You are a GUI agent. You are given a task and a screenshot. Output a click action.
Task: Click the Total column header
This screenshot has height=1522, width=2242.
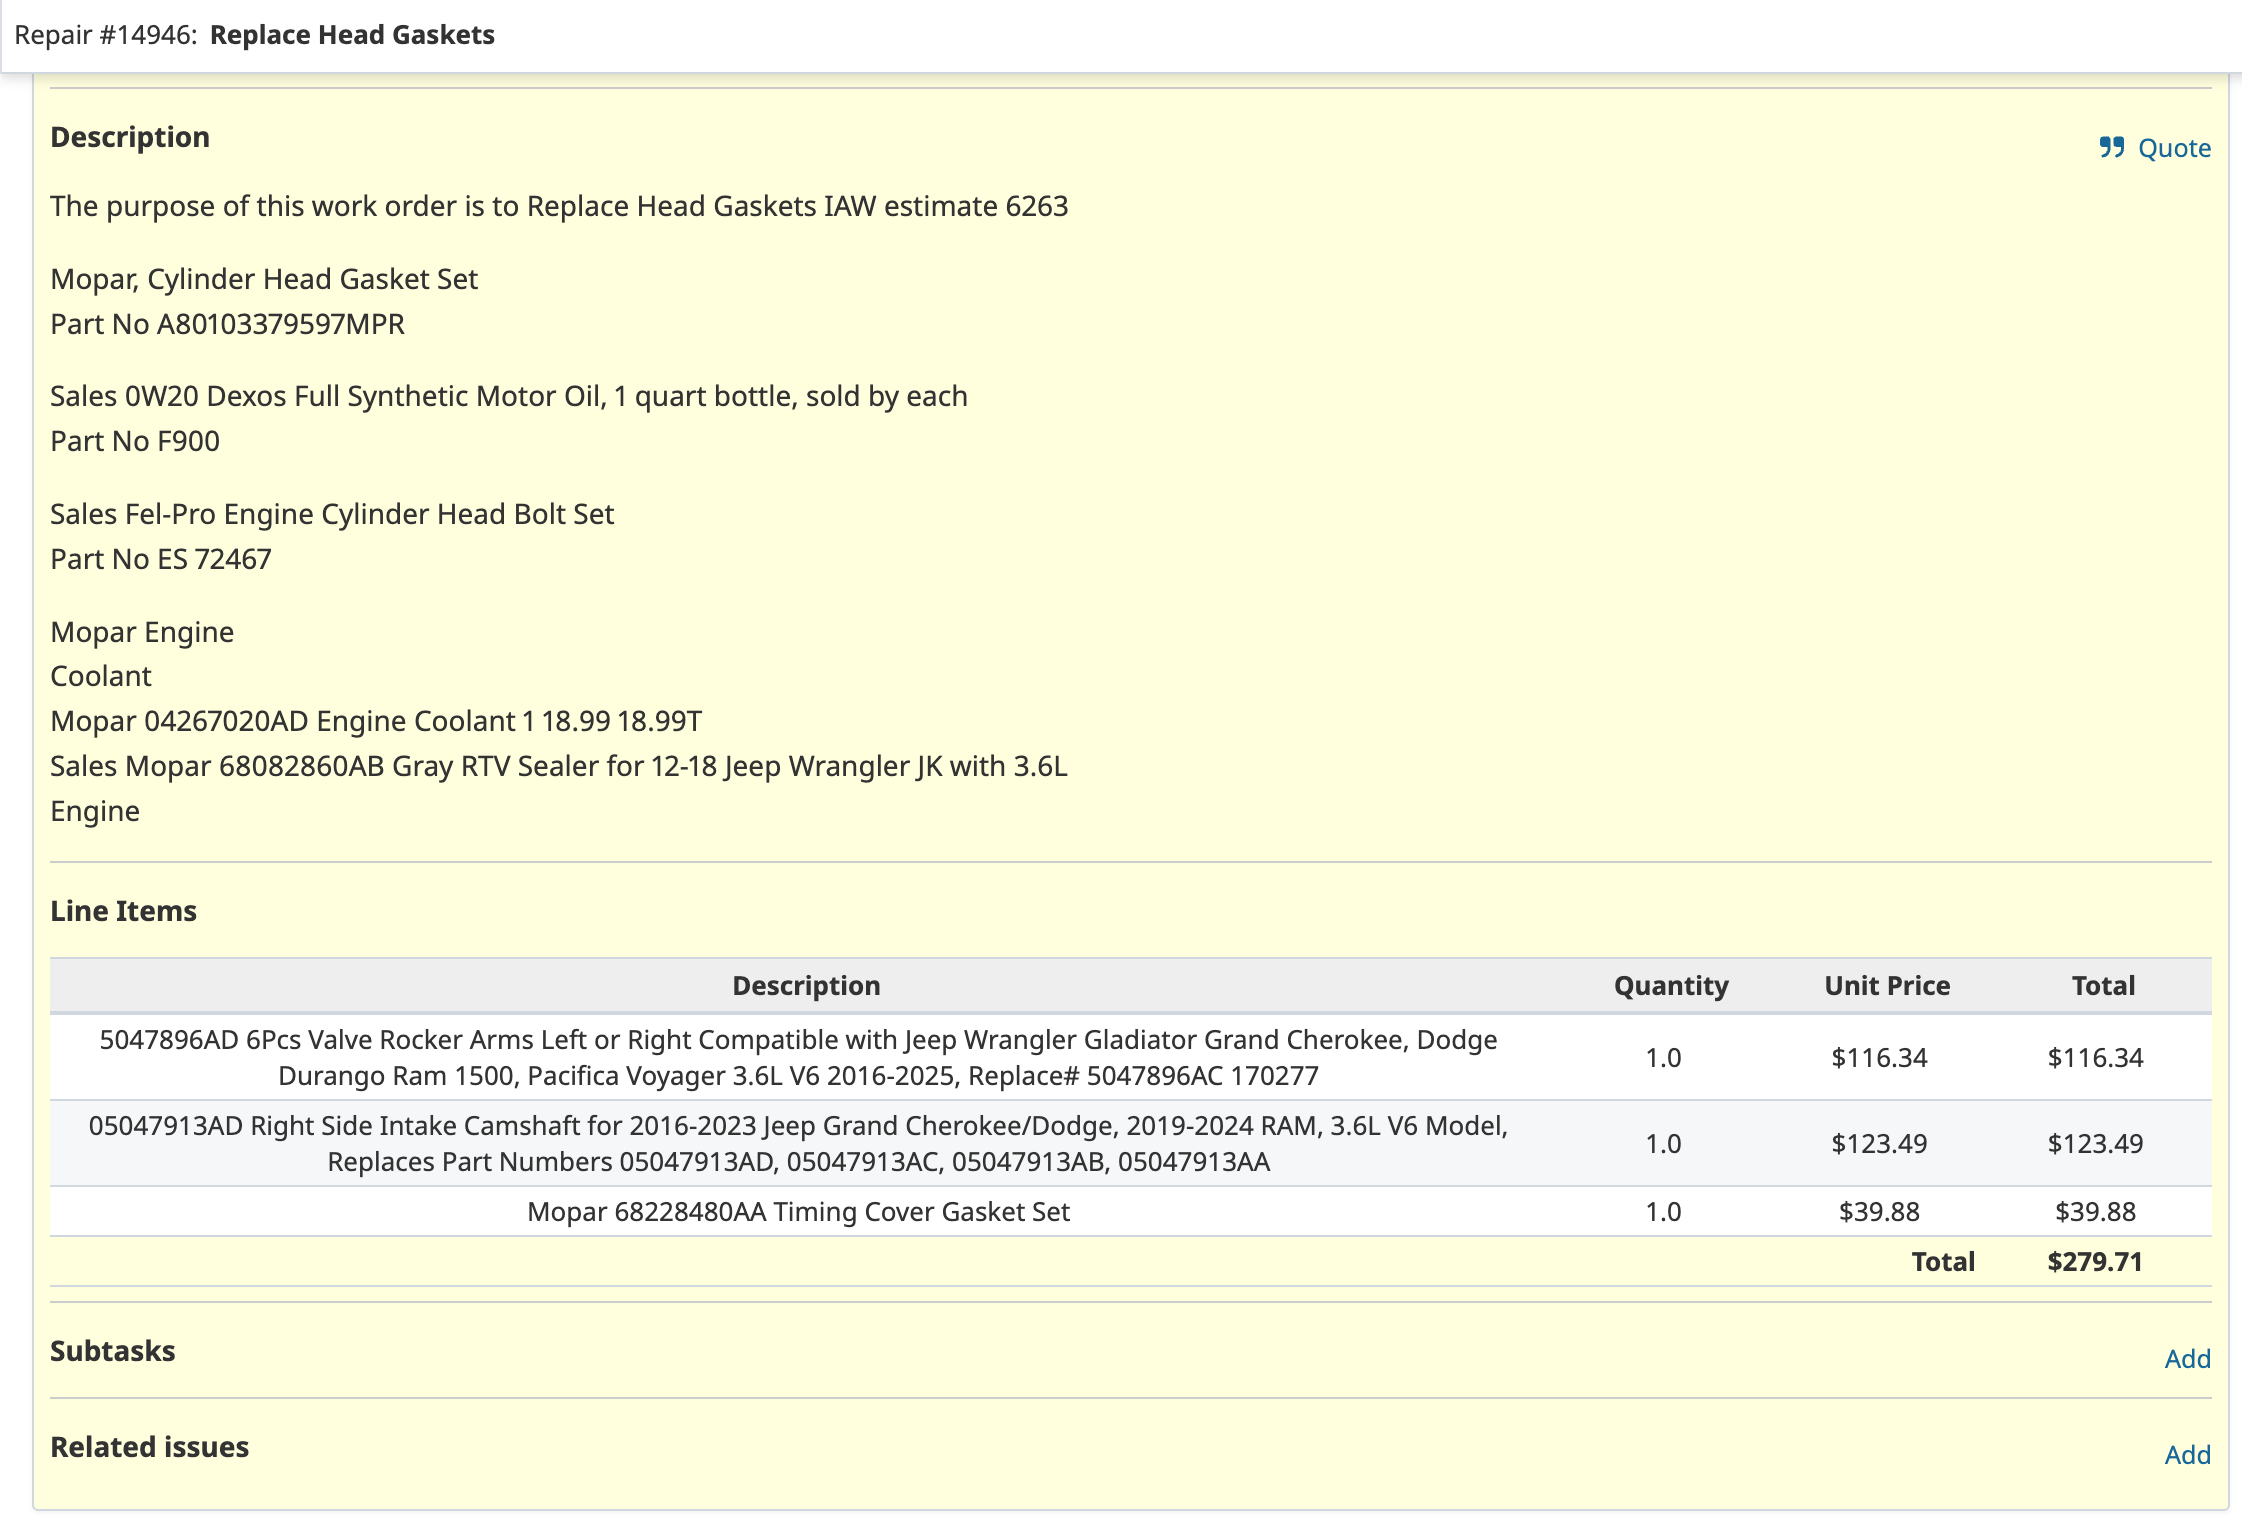(x=2102, y=986)
